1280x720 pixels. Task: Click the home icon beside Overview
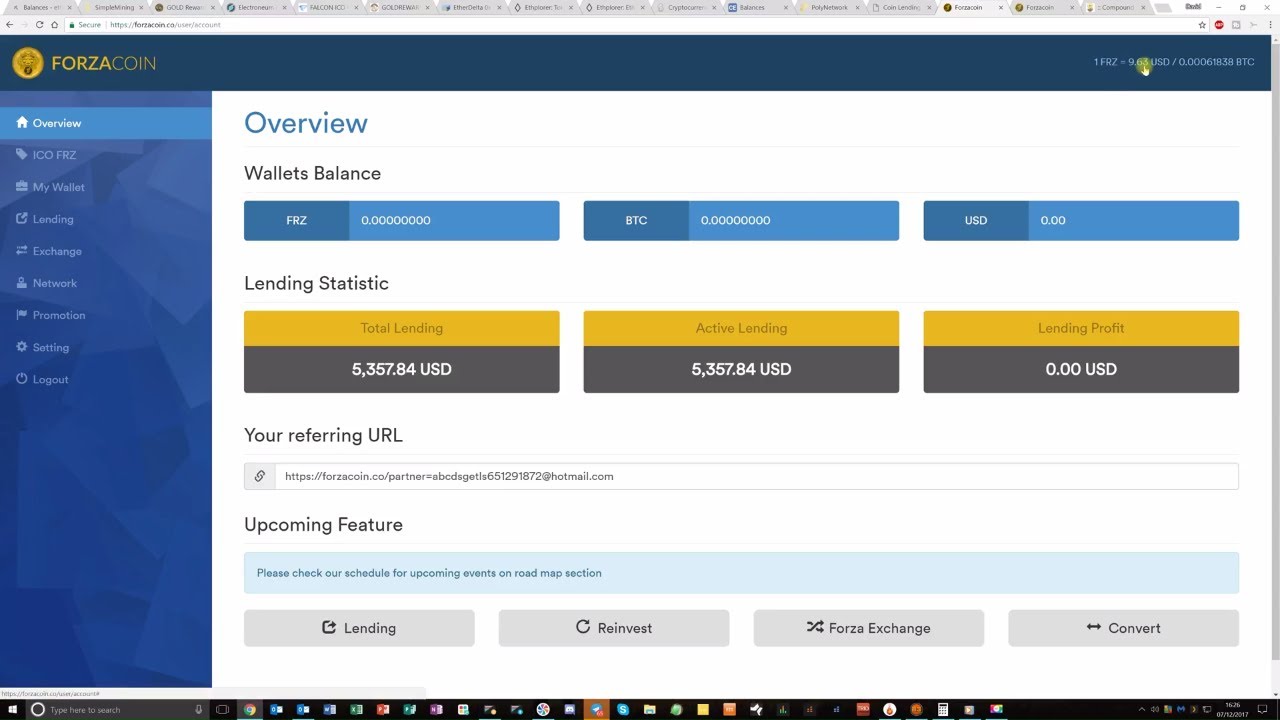pos(22,123)
